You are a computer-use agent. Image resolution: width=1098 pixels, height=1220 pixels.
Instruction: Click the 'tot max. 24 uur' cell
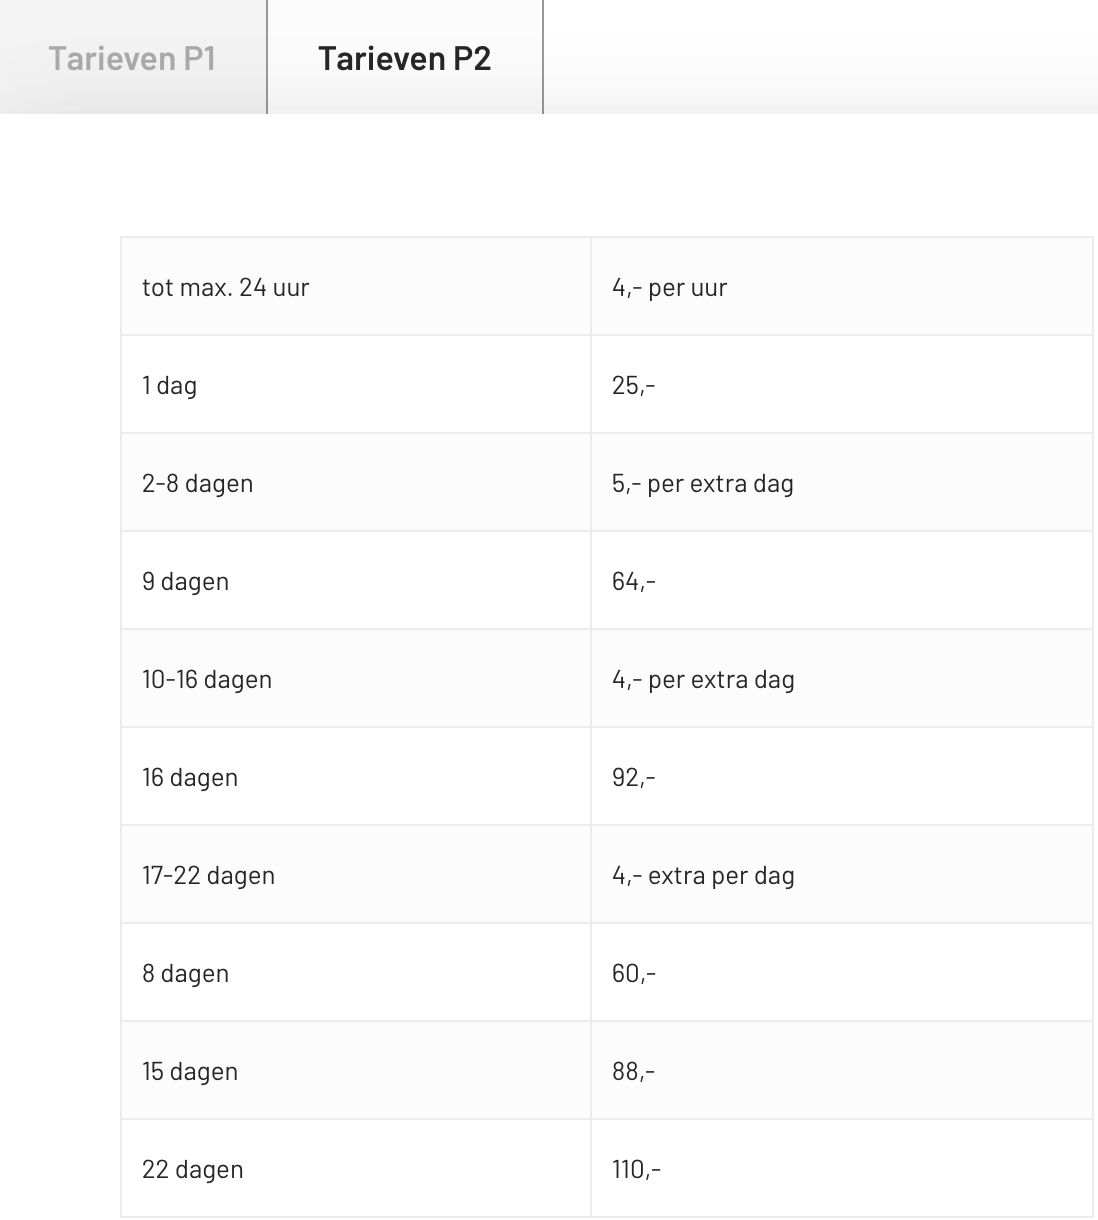356,287
